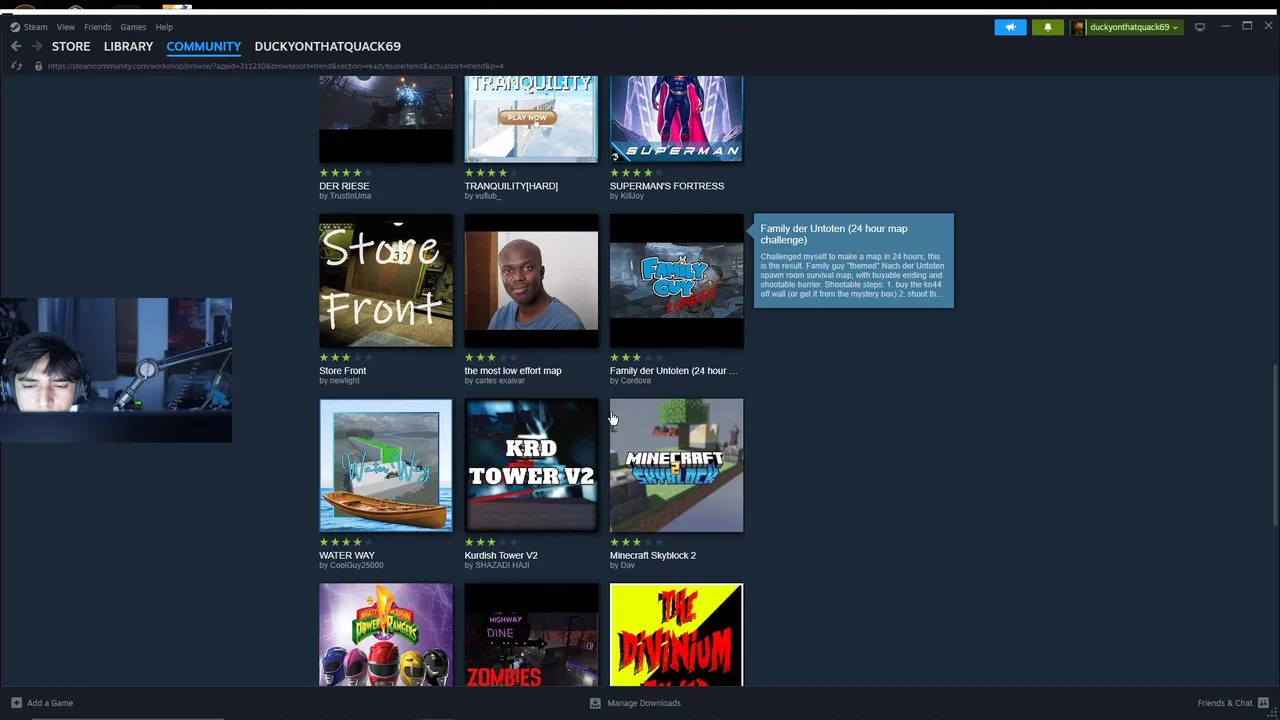The width and height of the screenshot is (1280, 720).
Task: Open the announcements megaphone button
Action: 1010,27
